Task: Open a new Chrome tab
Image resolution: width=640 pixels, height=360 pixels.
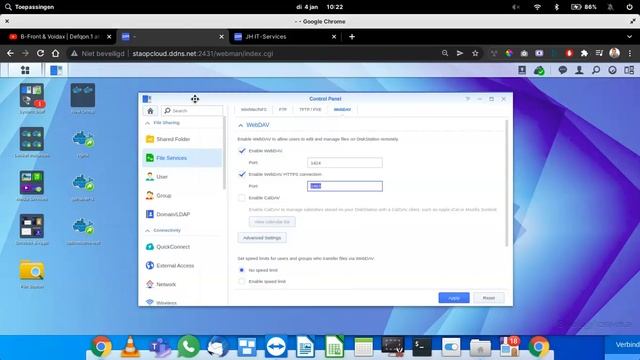Action: tap(352, 37)
